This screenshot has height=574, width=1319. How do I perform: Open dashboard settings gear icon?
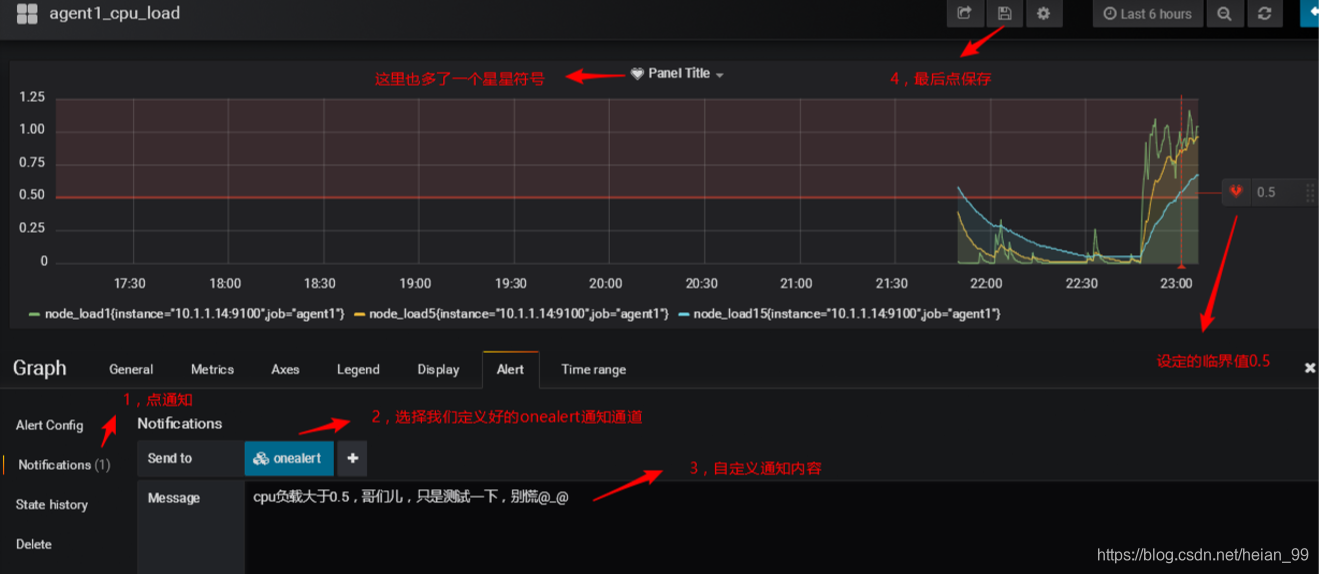pyautogui.click(x=1043, y=14)
